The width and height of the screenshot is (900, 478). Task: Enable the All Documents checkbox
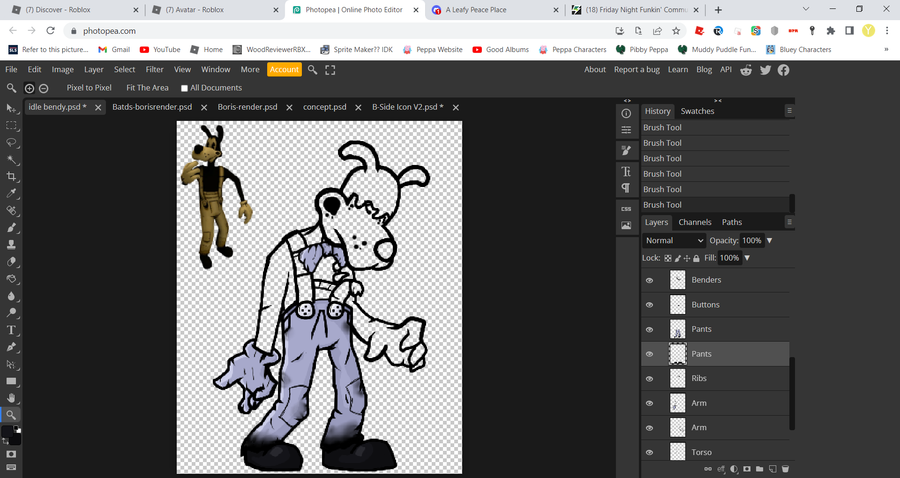tap(184, 88)
